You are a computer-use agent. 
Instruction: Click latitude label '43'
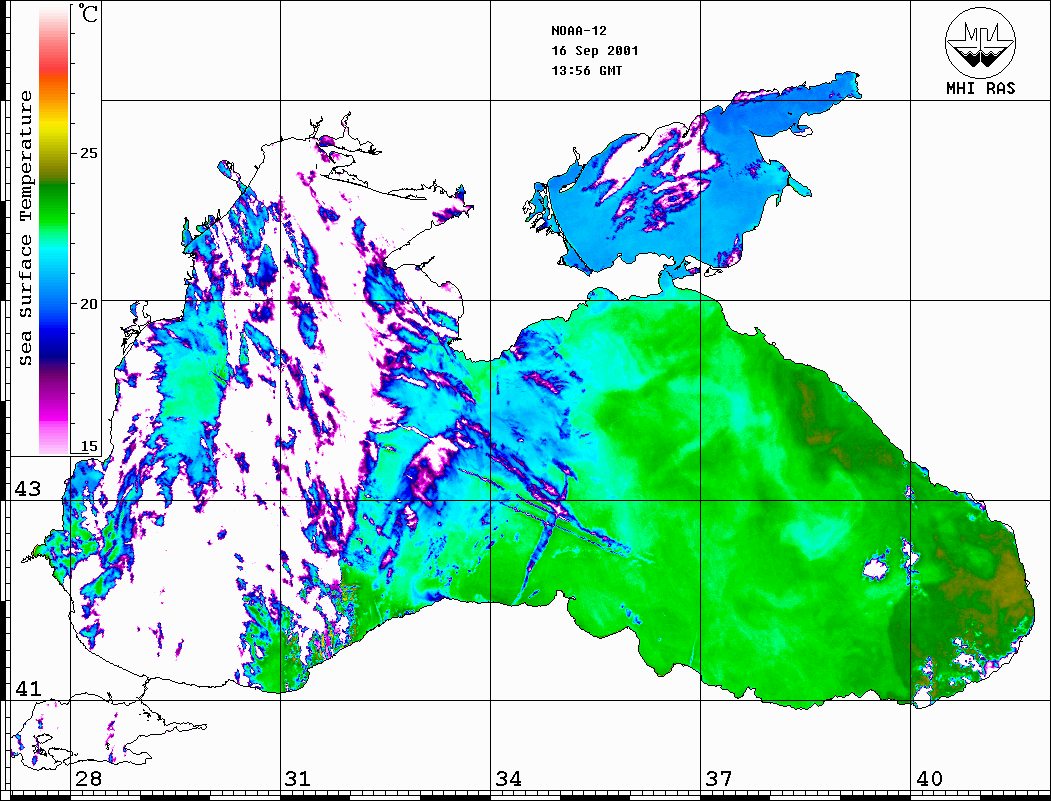pyautogui.click(x=27, y=489)
